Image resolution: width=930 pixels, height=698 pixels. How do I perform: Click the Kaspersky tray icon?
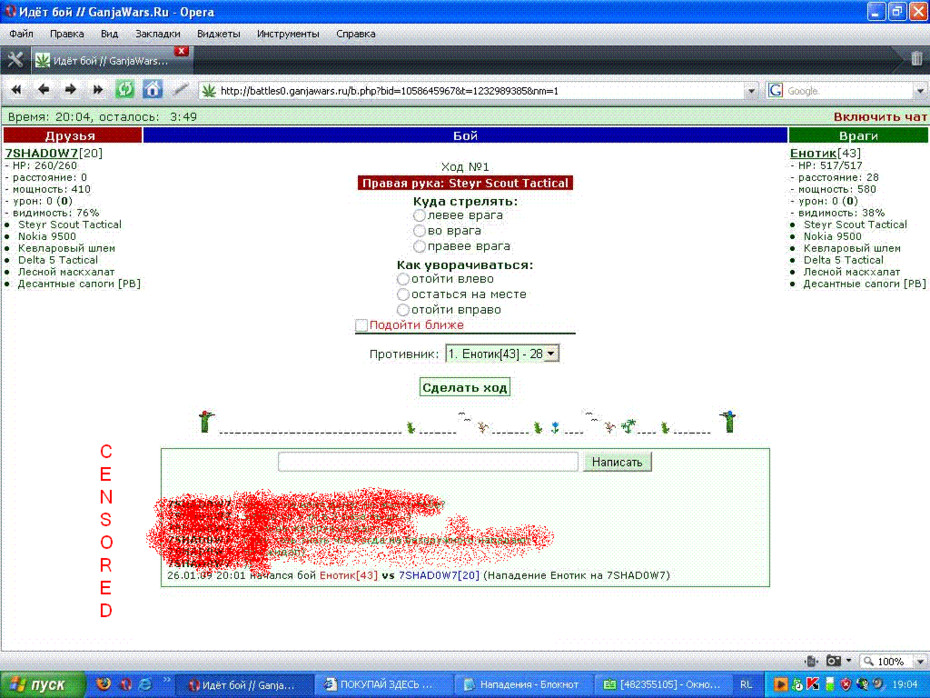coord(813,684)
